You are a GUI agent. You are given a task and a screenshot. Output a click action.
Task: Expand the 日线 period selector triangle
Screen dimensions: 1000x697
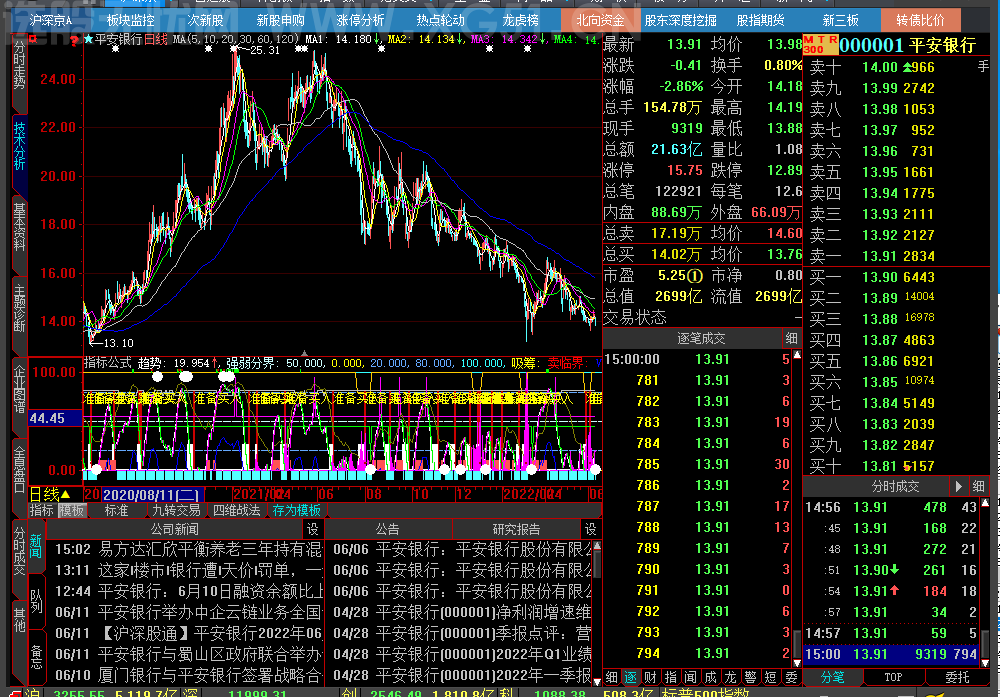click(x=65, y=494)
